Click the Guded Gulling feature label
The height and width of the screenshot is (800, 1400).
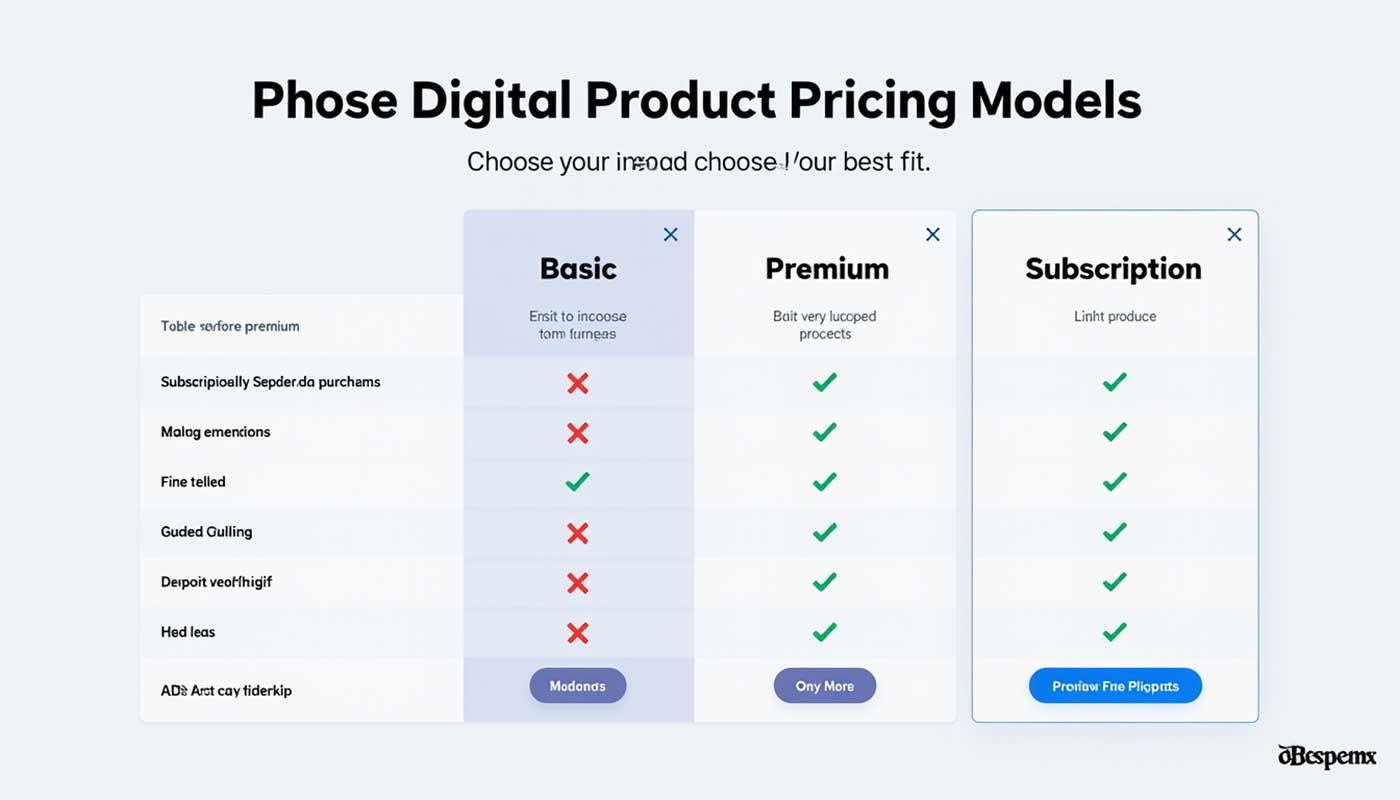(206, 532)
